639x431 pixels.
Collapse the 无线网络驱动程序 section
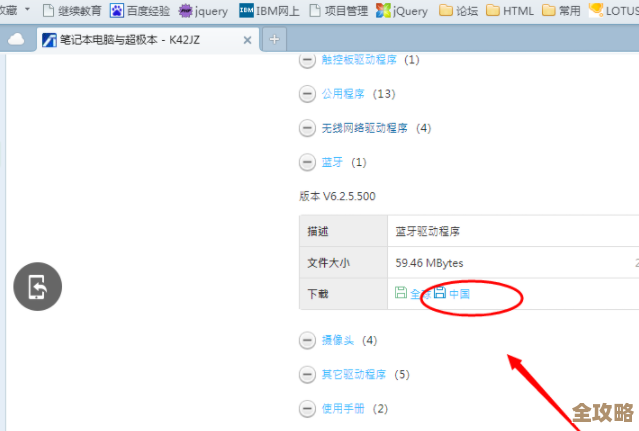pos(307,128)
